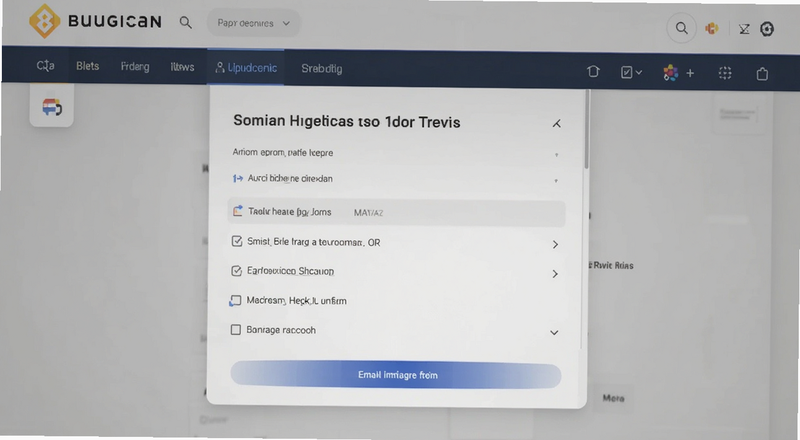Toggle the Bonrage raccoch checkbox

click(x=236, y=330)
